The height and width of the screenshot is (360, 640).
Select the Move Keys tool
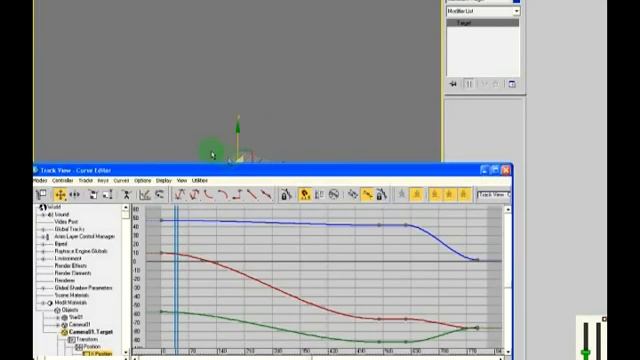pos(60,195)
